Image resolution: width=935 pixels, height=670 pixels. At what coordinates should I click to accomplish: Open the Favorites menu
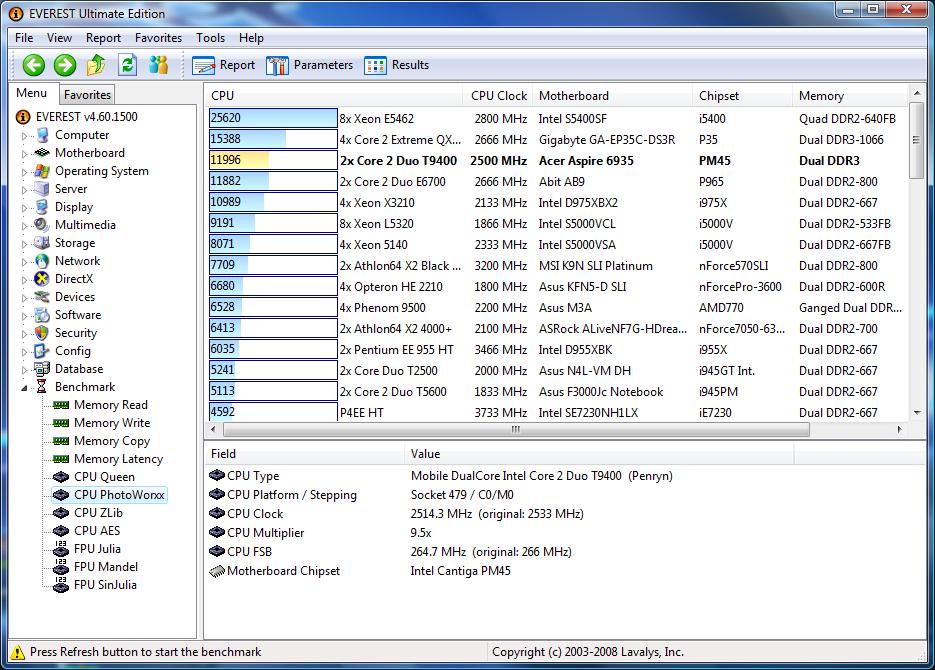(x=158, y=38)
